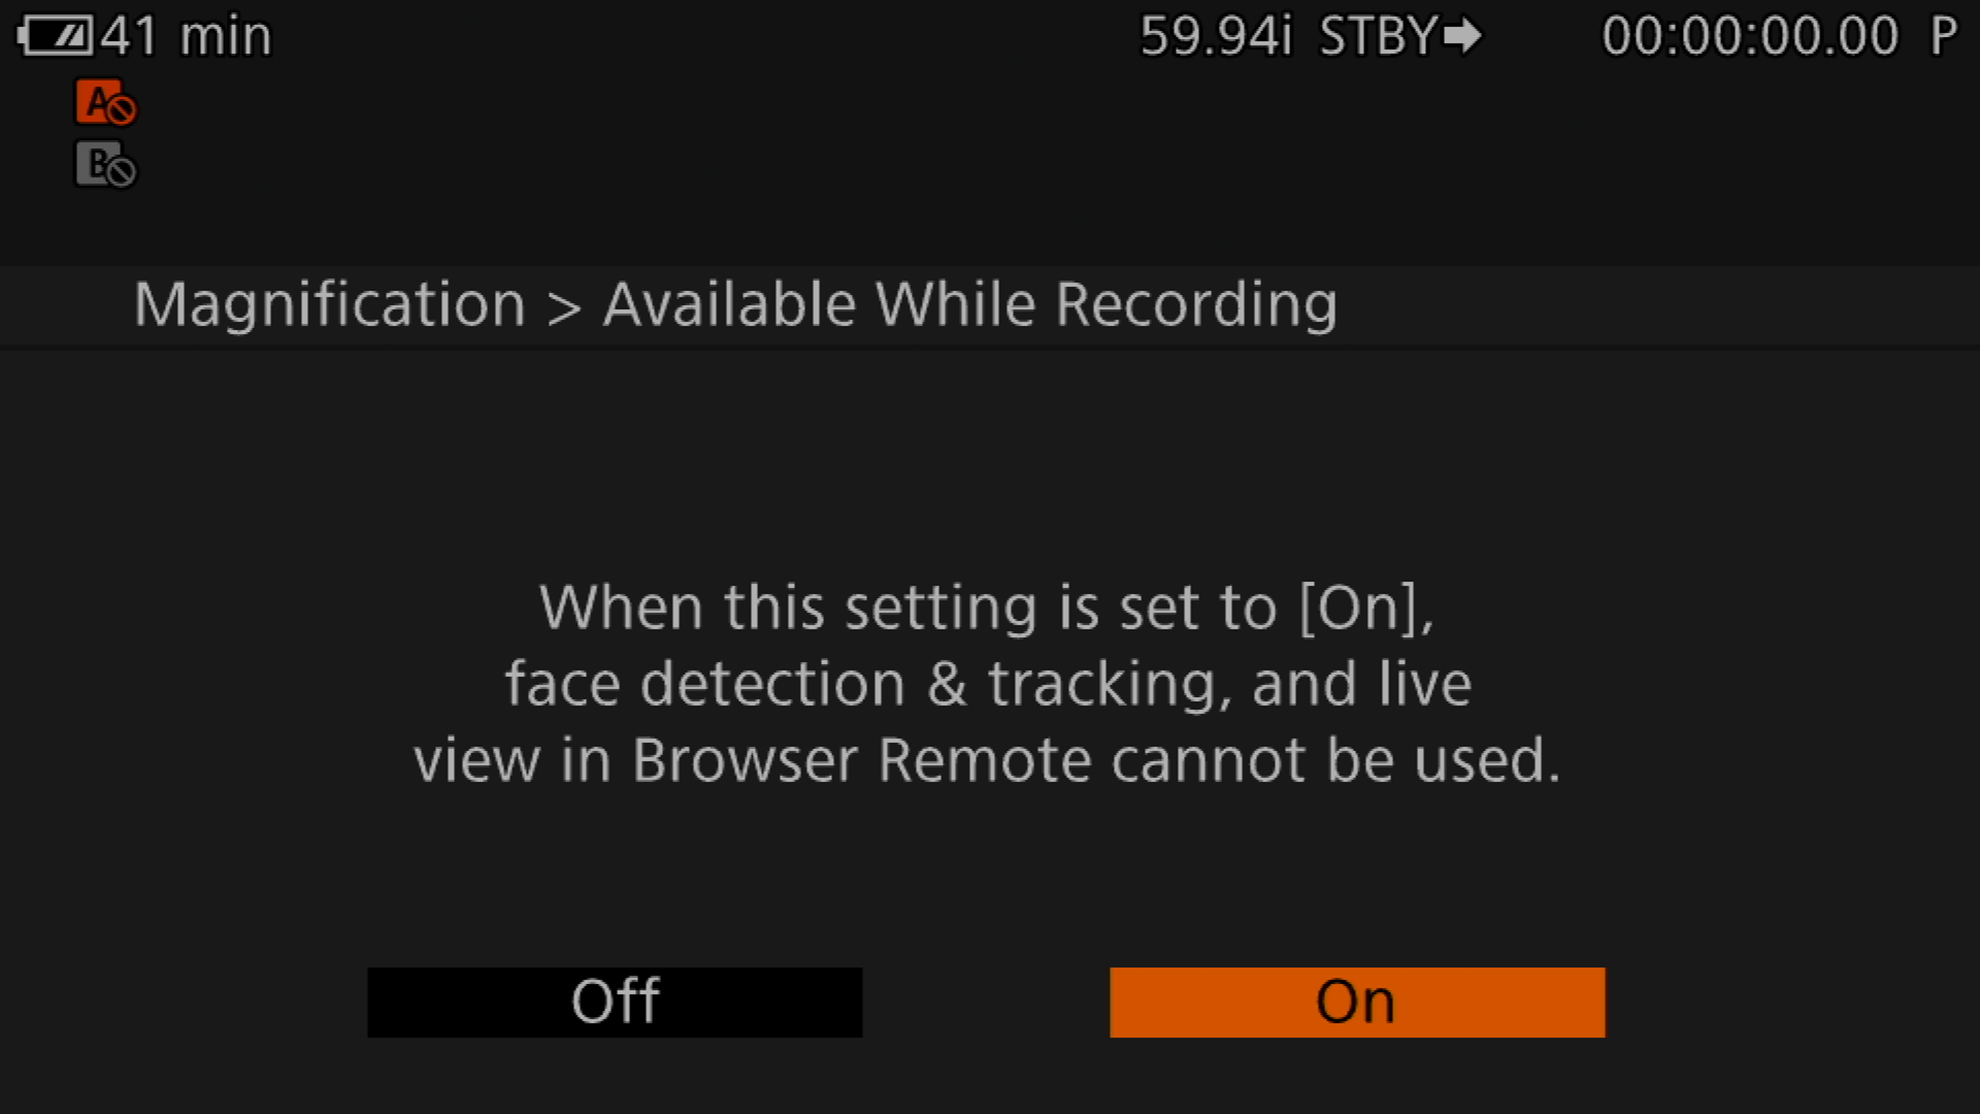Go back to Magnification in the breadcrumb
Screen dimensions: 1980x1114
(329, 304)
